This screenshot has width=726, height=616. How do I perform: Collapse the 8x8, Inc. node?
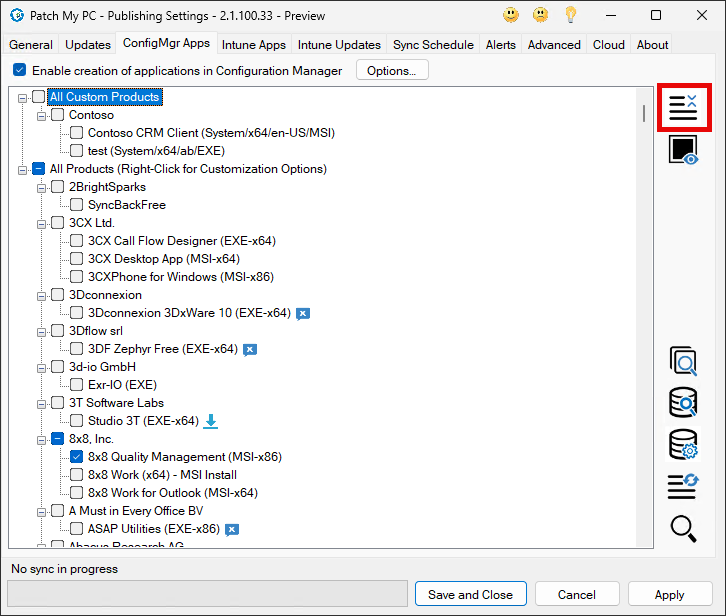pyautogui.click(x=42, y=439)
